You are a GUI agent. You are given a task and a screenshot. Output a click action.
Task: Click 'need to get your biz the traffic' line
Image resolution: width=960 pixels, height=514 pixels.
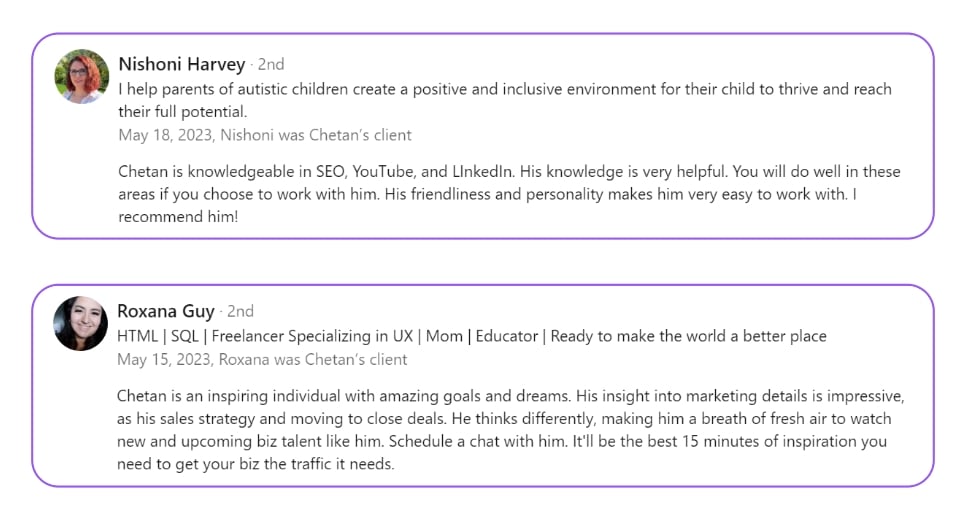pos(256,464)
